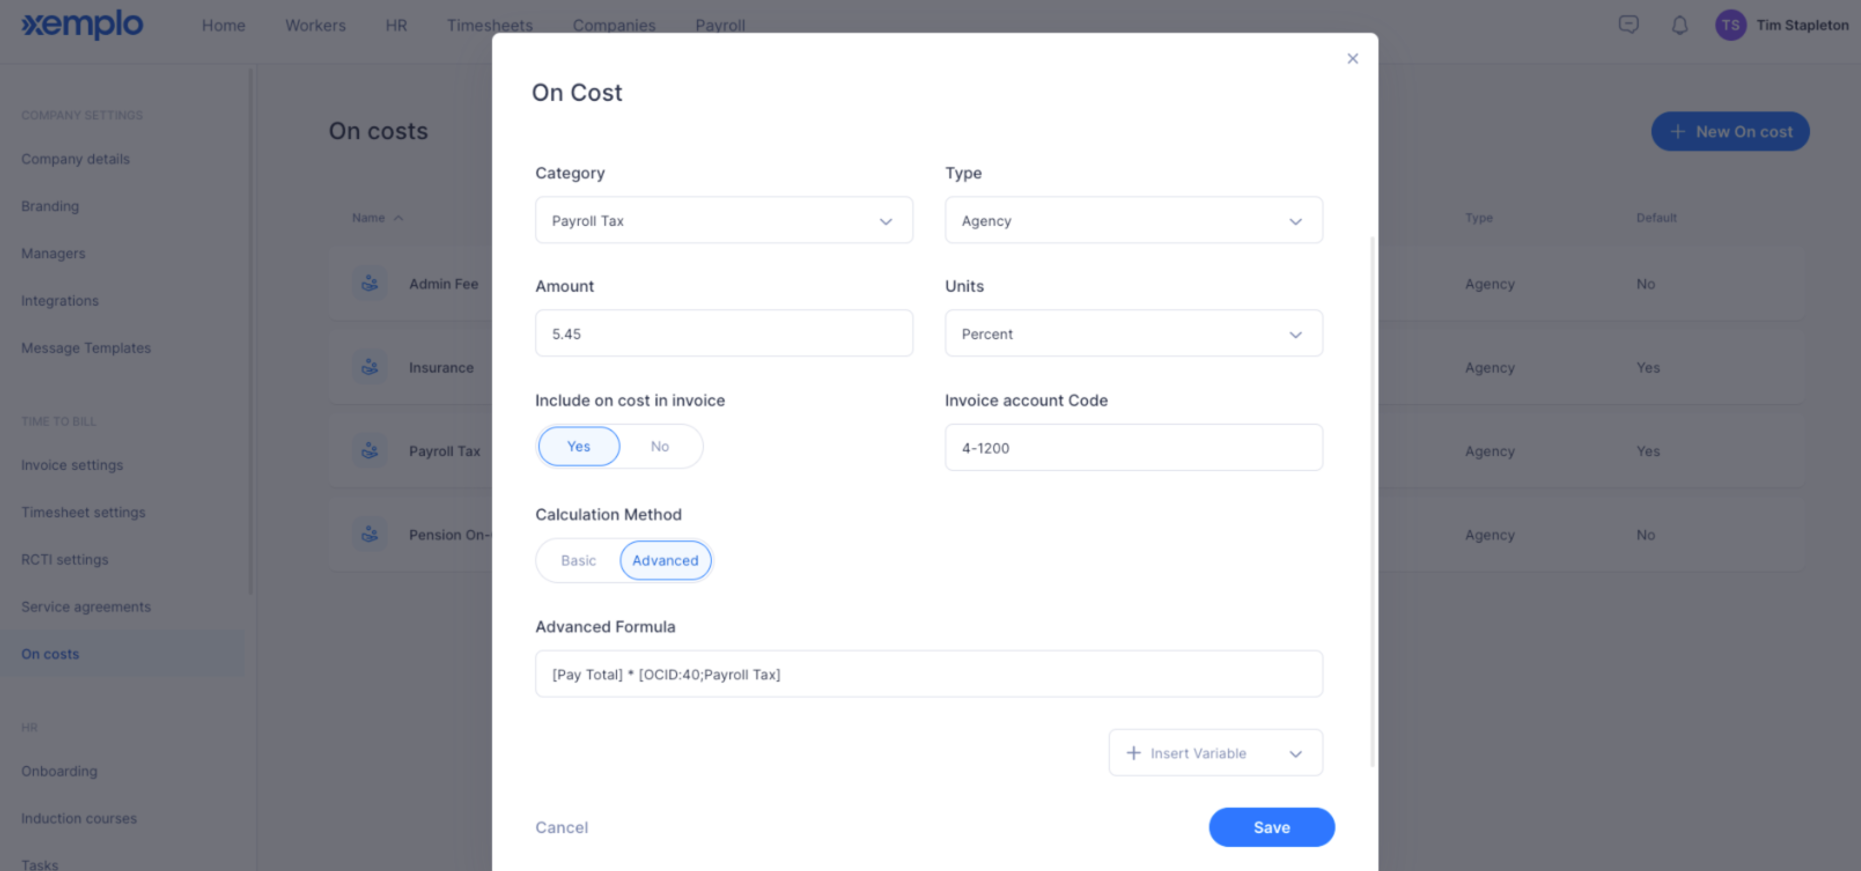Click the Pension On-cost row icon
Viewport: 1861px width, 871px height.
coord(370,535)
